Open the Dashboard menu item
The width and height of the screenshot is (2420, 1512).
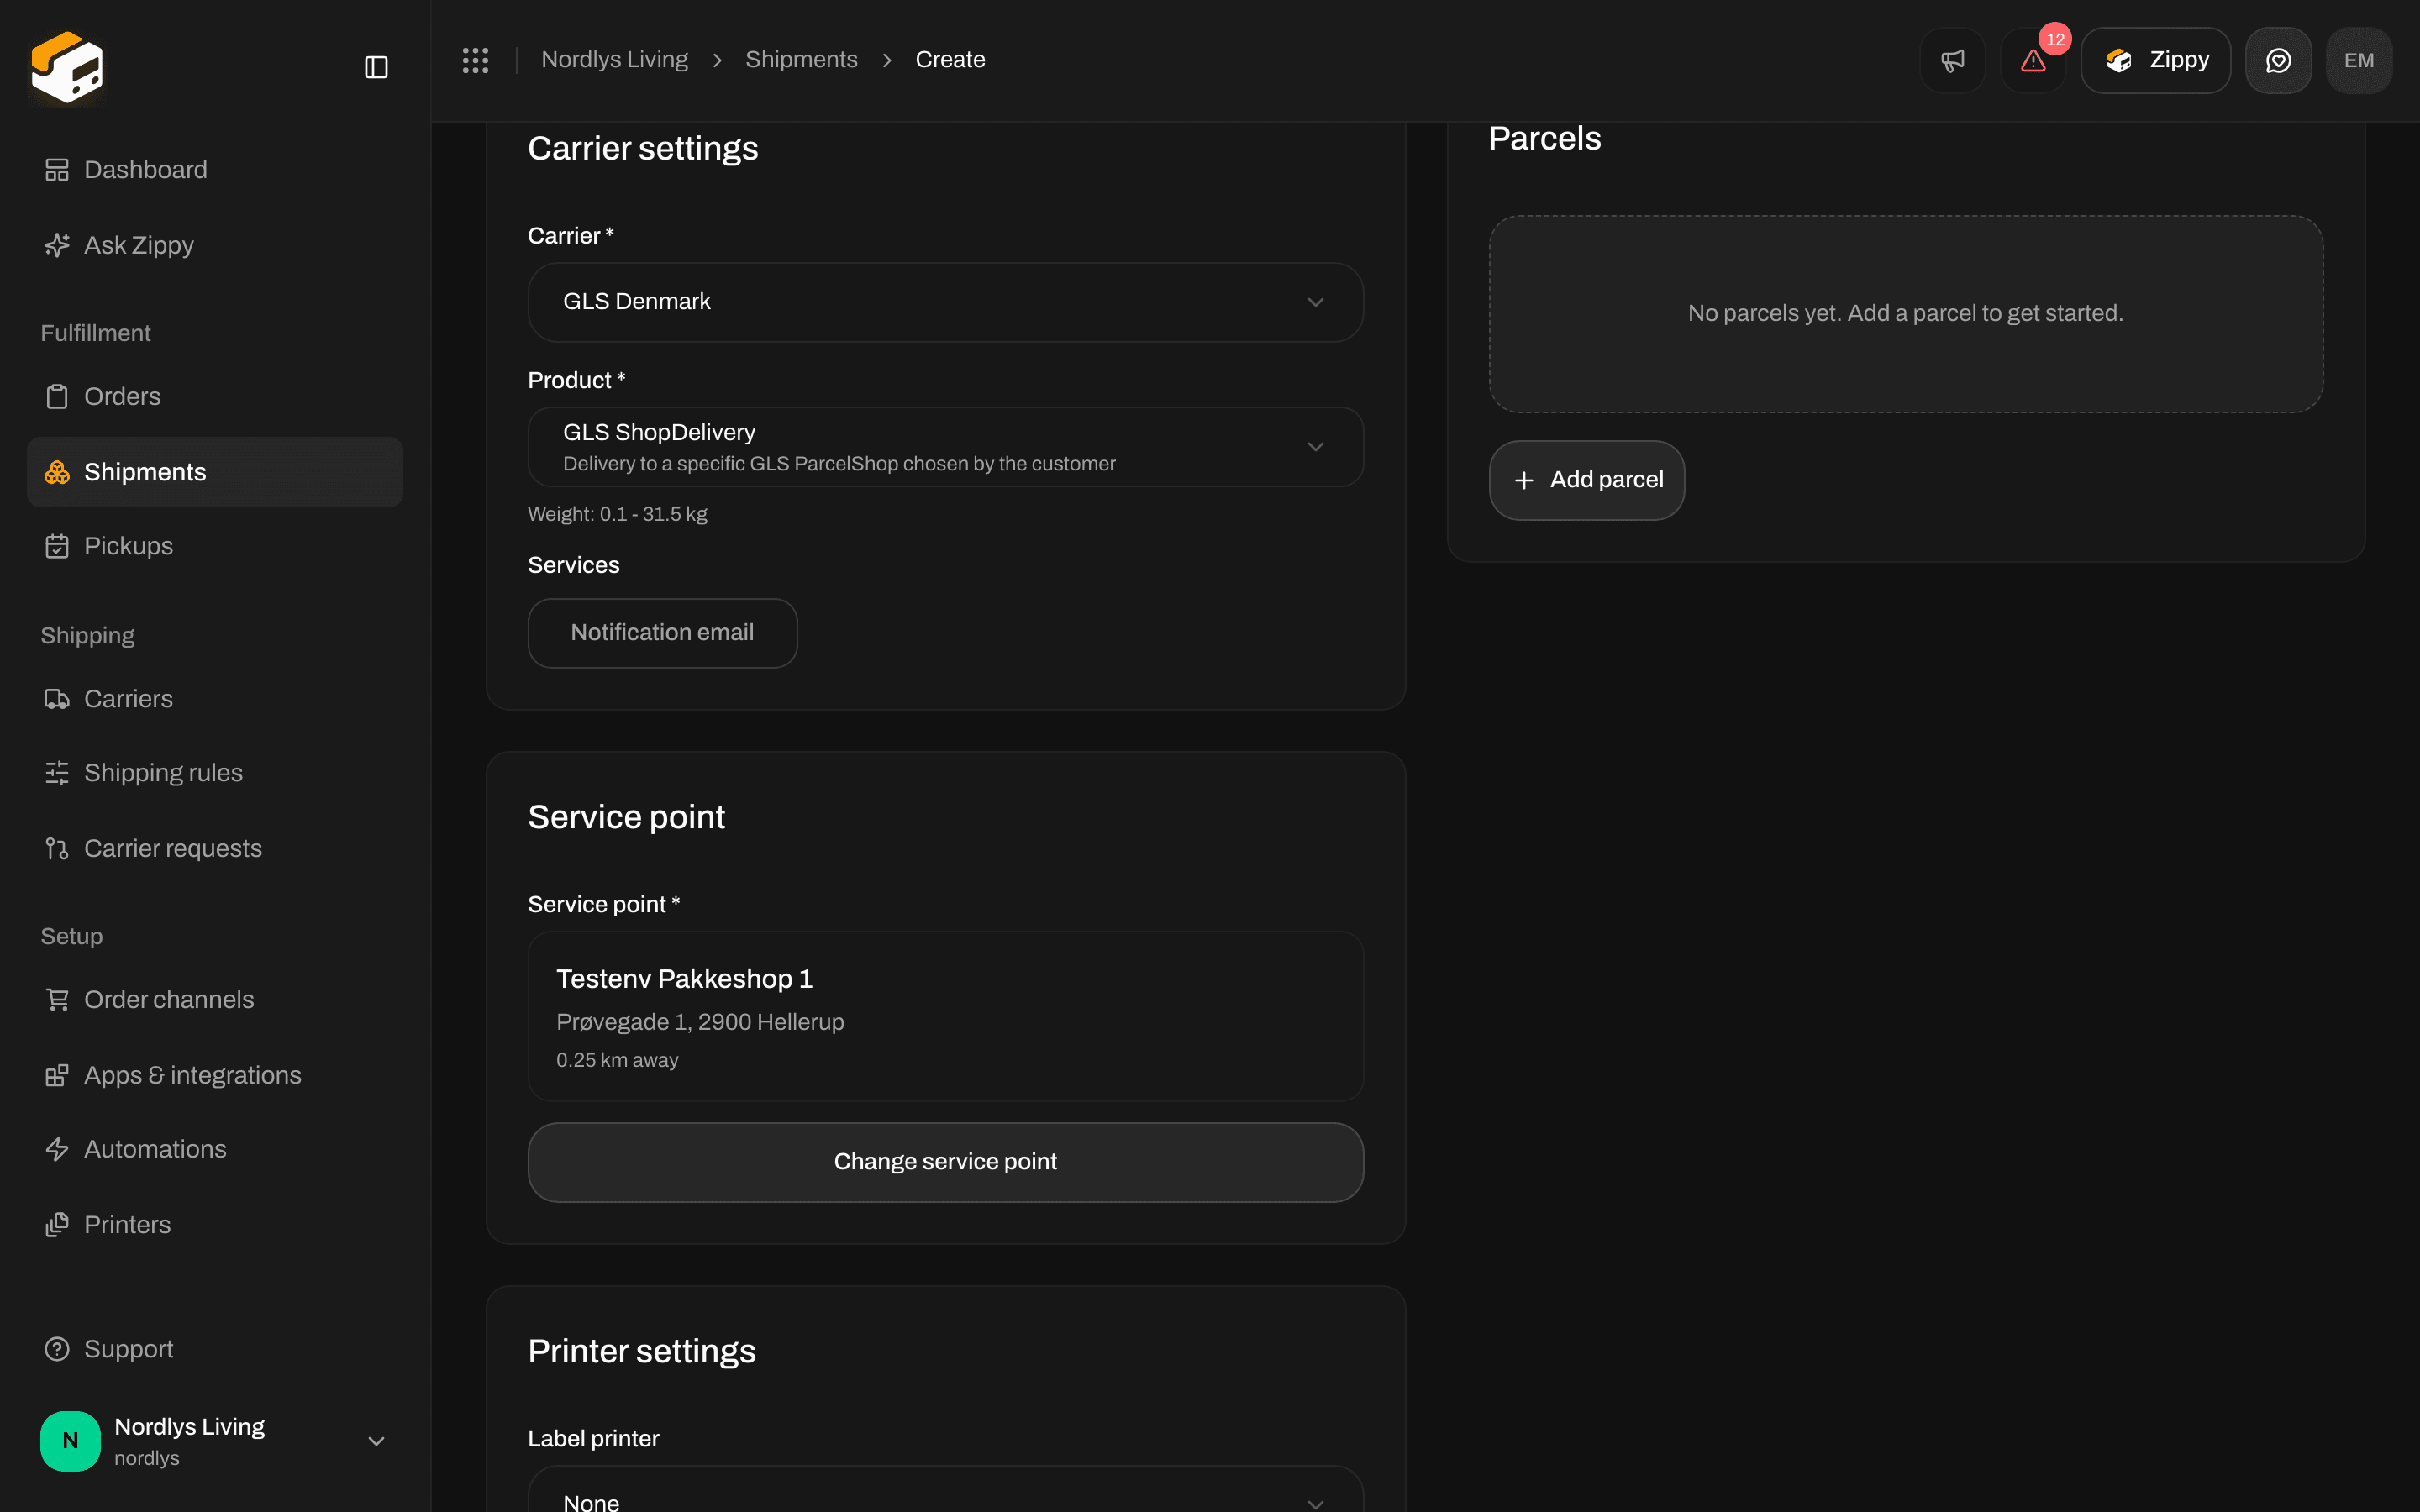214,170
